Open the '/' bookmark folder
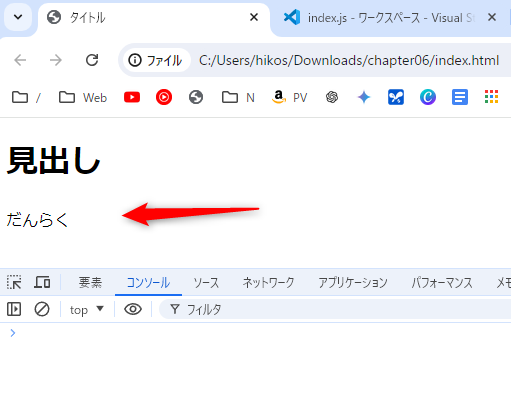 click(27, 97)
